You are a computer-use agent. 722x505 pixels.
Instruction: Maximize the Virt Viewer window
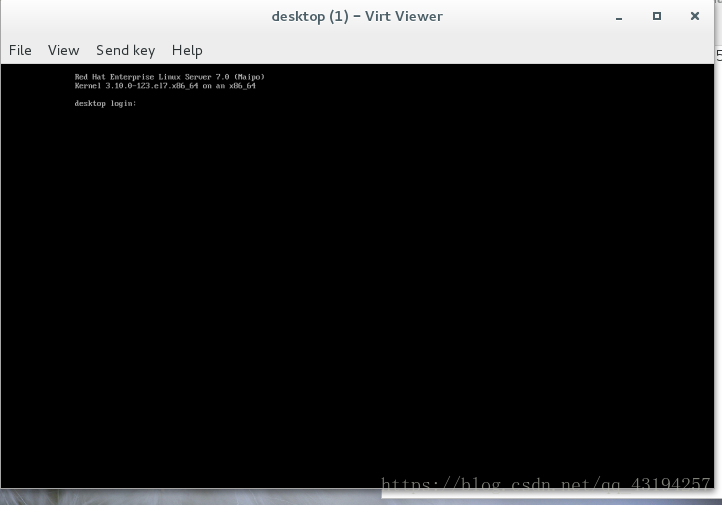click(657, 16)
